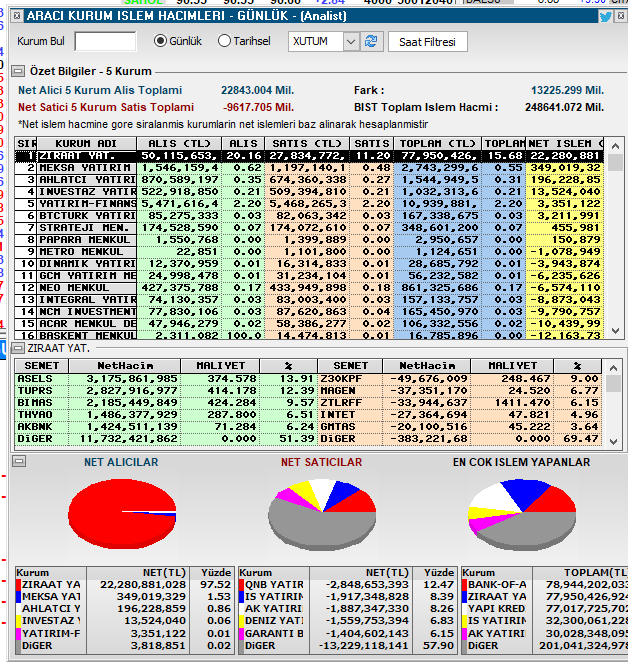Click BANK-OF-A row in most traded
Screen dimensions: 628x662
point(544,585)
